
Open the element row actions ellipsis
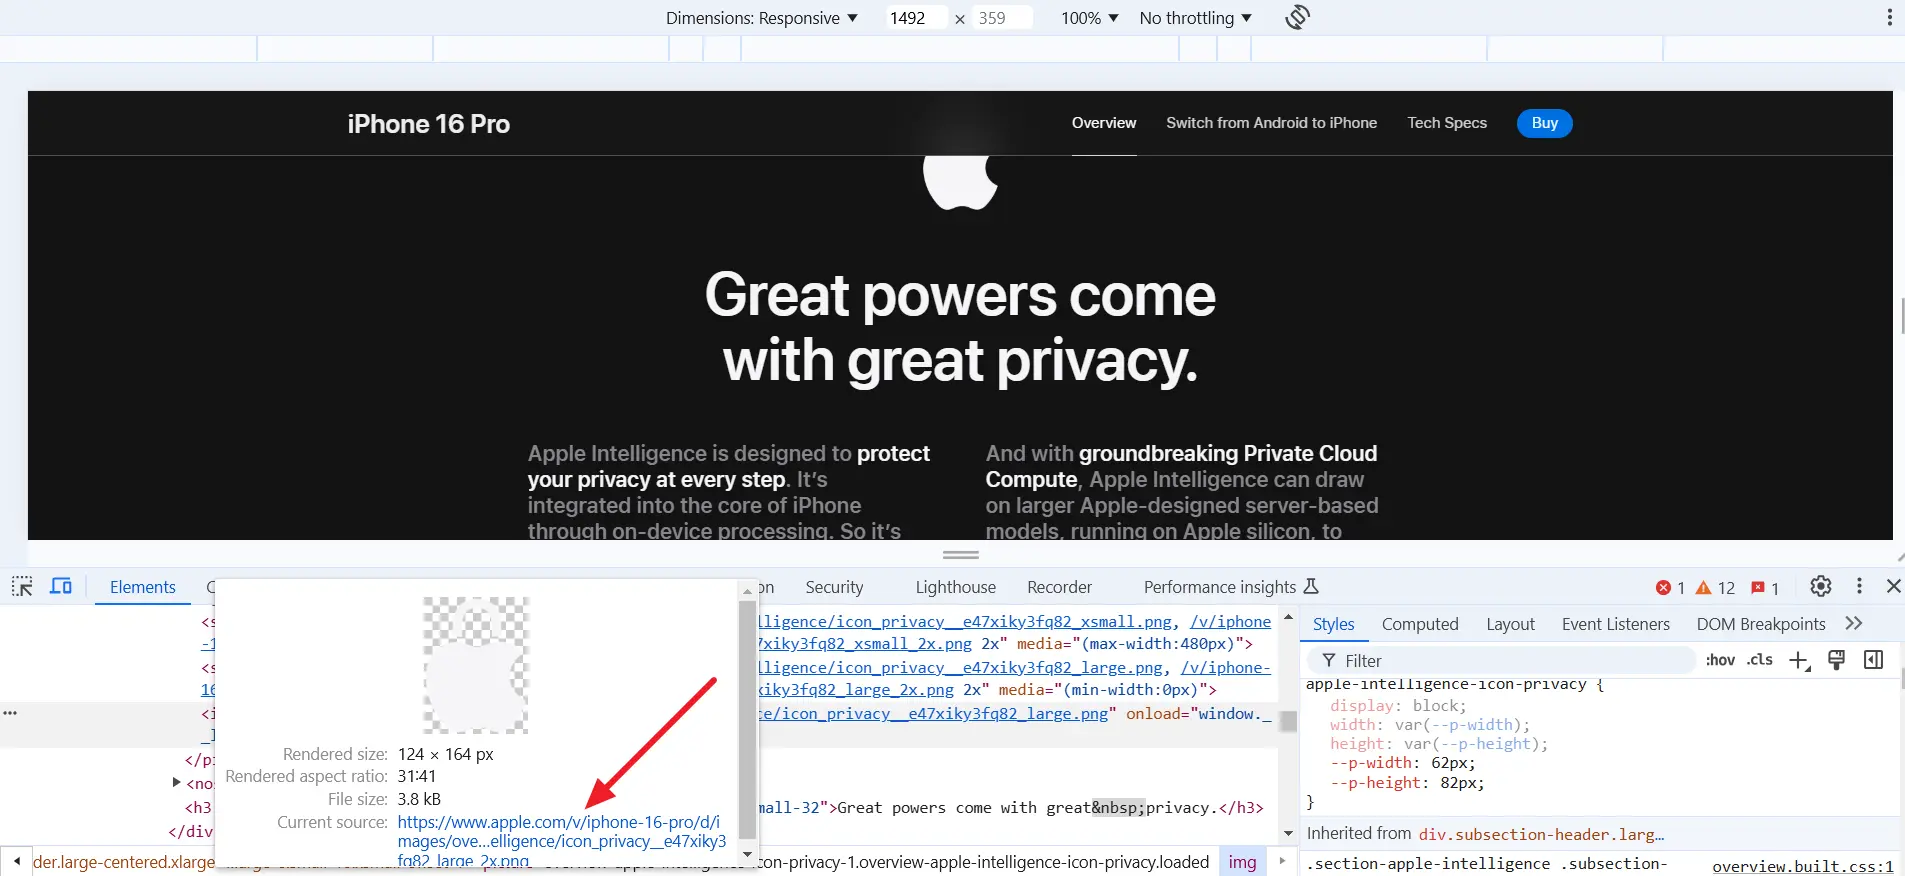click(x=10, y=713)
